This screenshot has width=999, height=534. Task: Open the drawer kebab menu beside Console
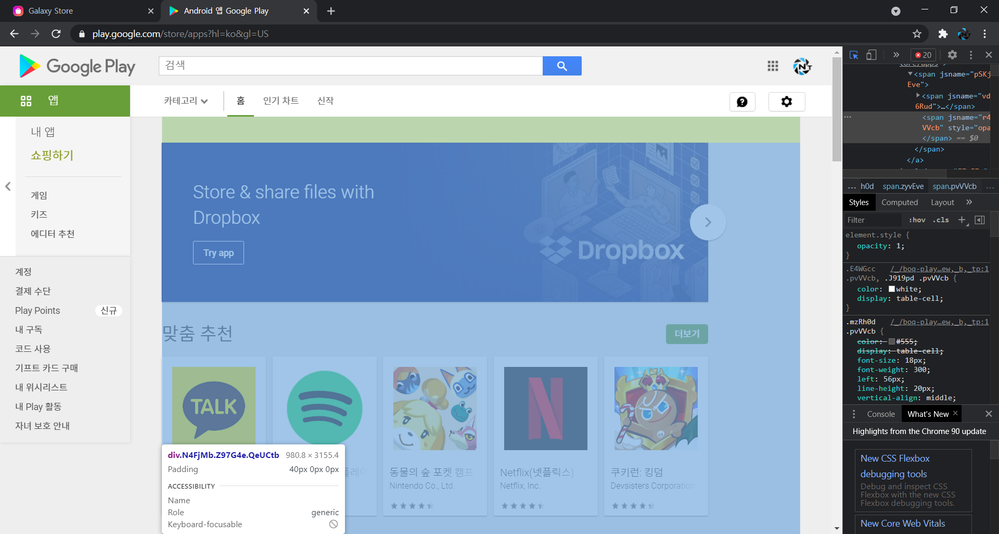854,414
